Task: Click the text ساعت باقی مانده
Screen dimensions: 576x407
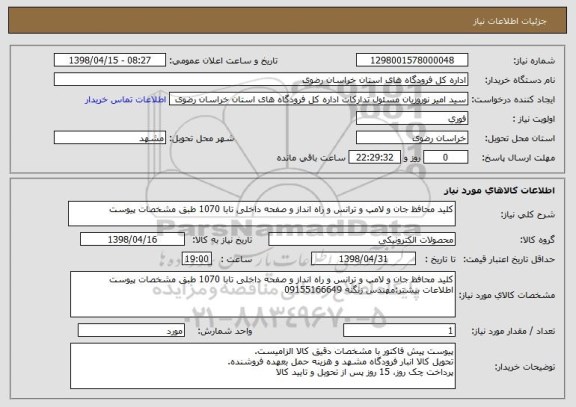Action: [311, 158]
